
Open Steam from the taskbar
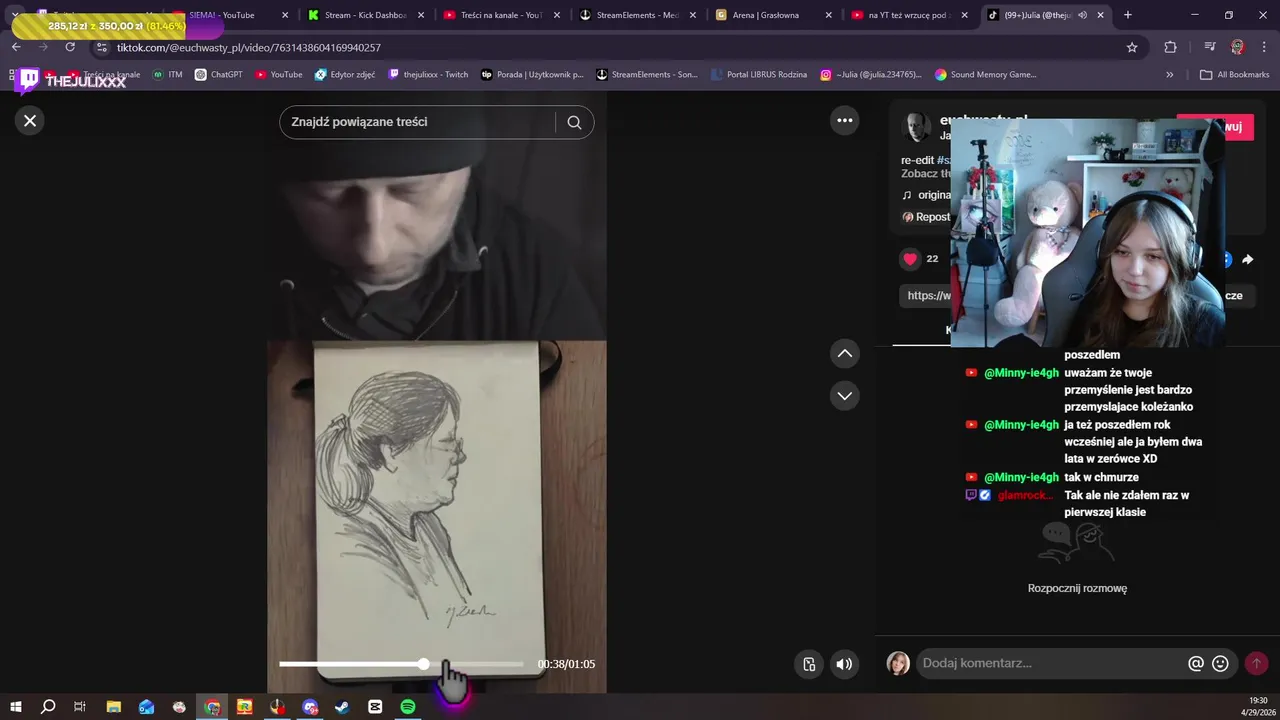tap(342, 706)
